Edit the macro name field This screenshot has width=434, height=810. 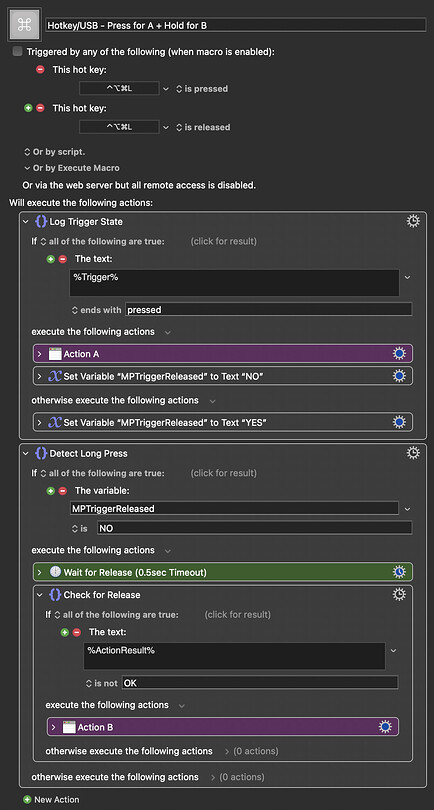pos(236,25)
